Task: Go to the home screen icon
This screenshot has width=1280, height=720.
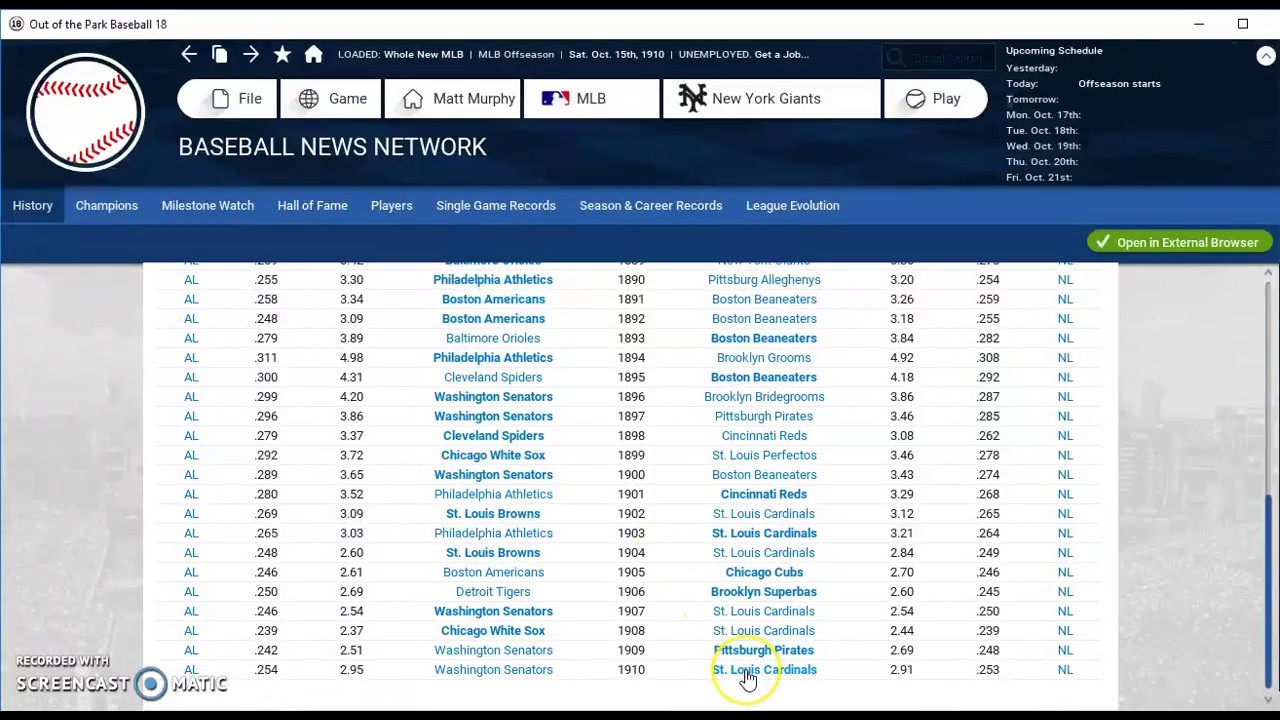Action: 313,54
